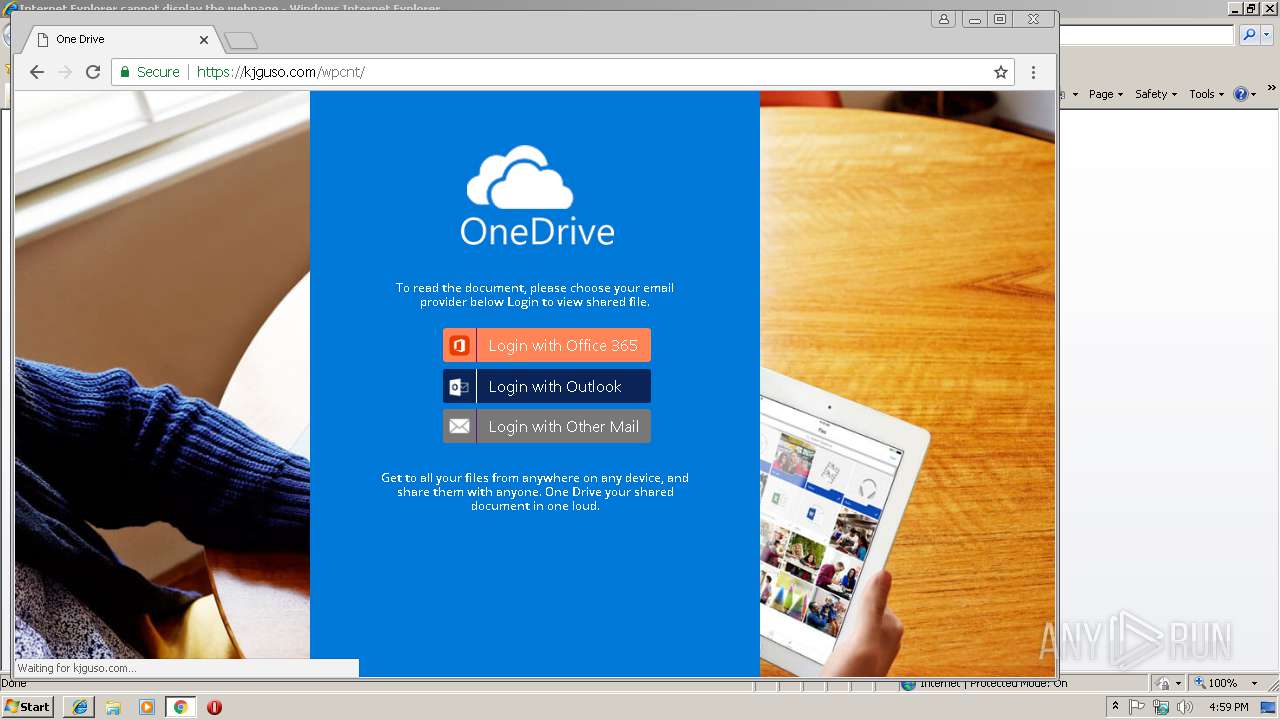Click the Chrome forward arrow
The image size is (1280, 720).
tap(65, 72)
